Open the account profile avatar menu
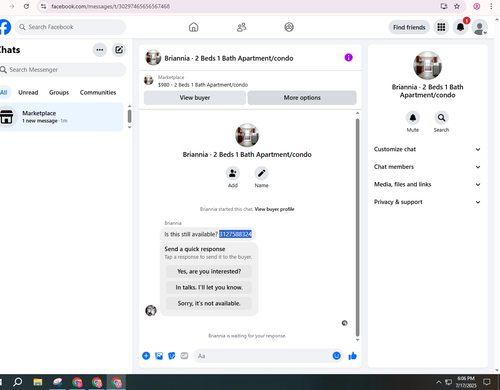 point(480,27)
